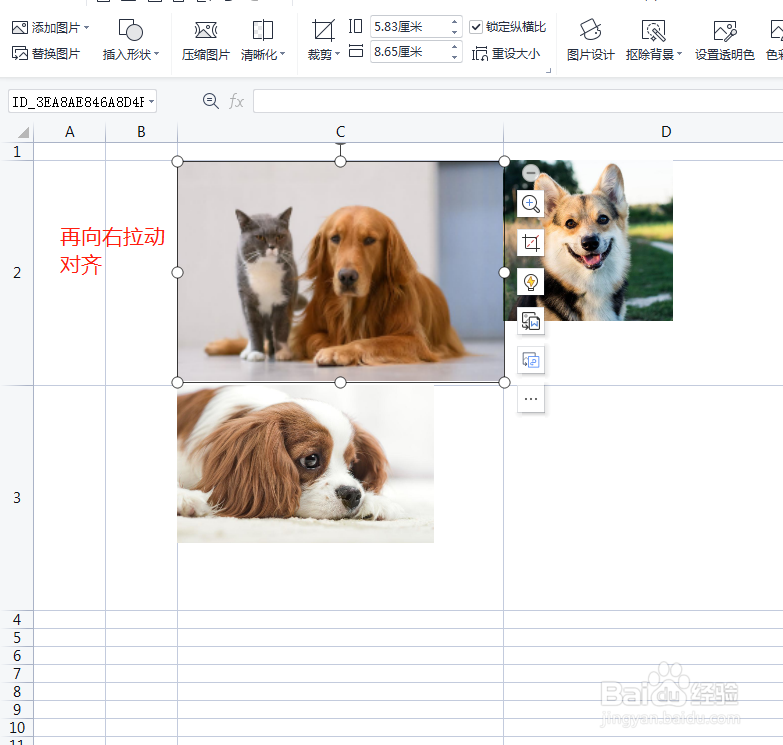Screen dimensions: 783x745
Task: Click the Select All corner triangle
Action: click(x=23, y=132)
